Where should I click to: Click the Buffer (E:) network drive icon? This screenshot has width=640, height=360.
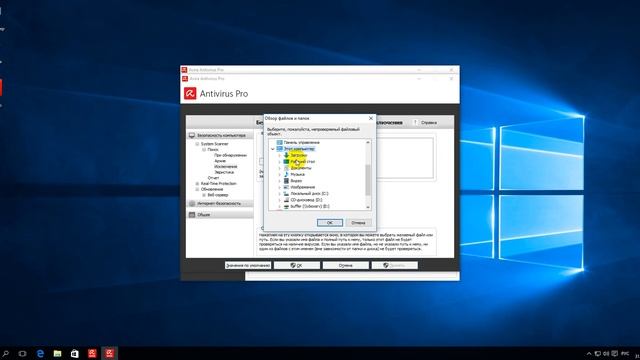[x=286, y=207]
